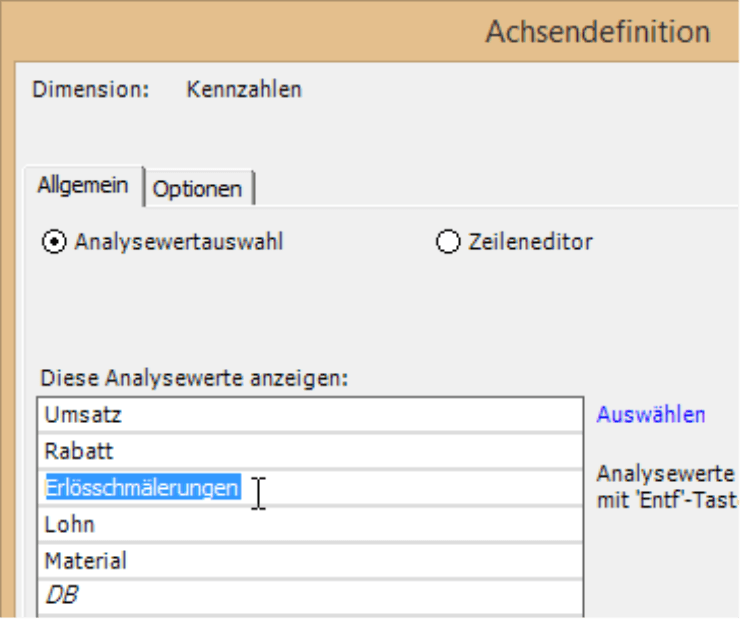Switch to the Optionen tab
Viewport: 740px width, 619px height.
point(198,188)
